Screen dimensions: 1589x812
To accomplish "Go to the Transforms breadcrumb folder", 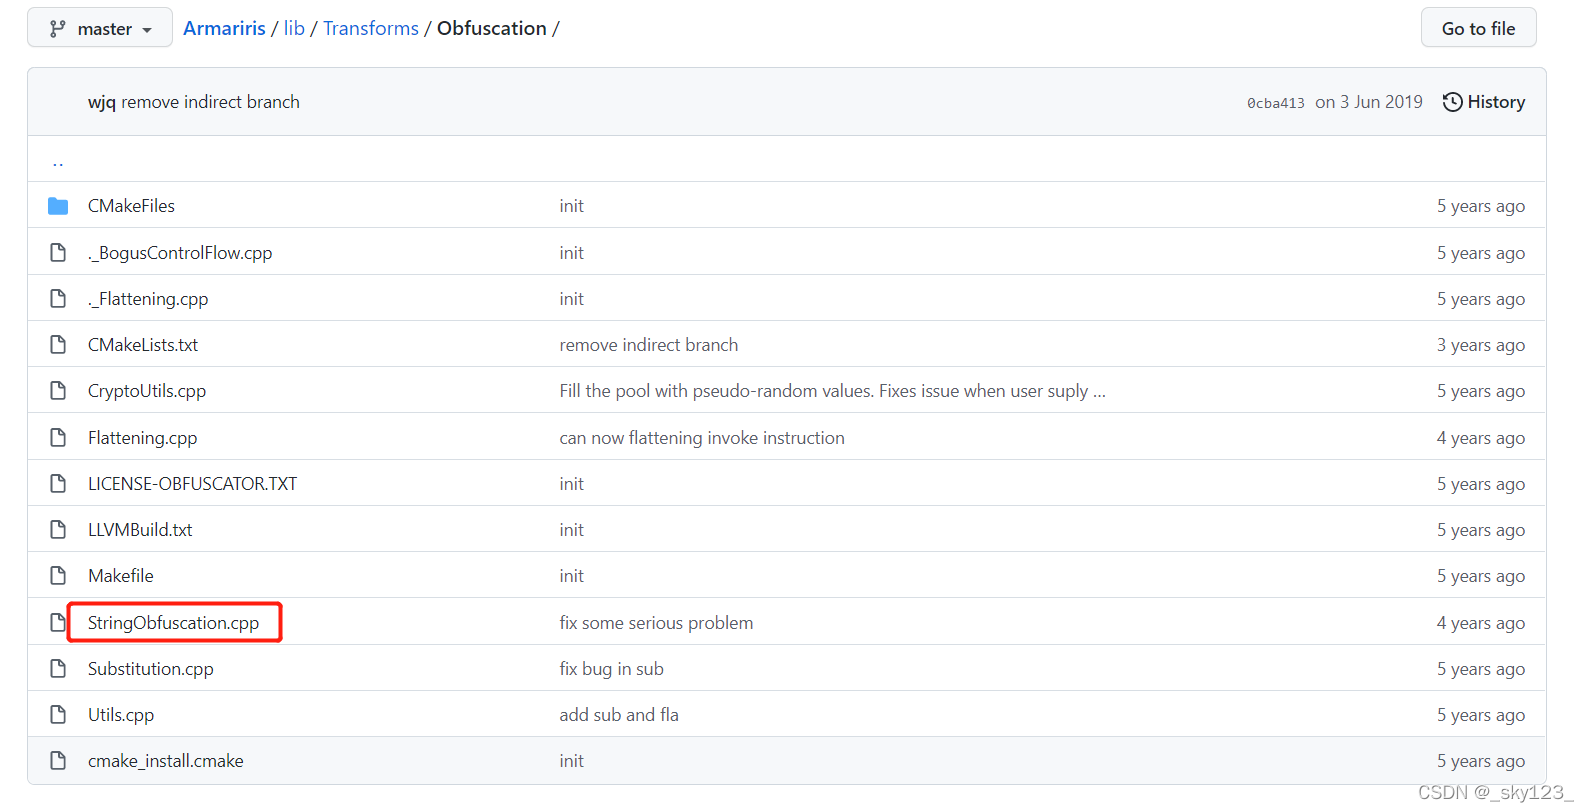I will click(371, 29).
